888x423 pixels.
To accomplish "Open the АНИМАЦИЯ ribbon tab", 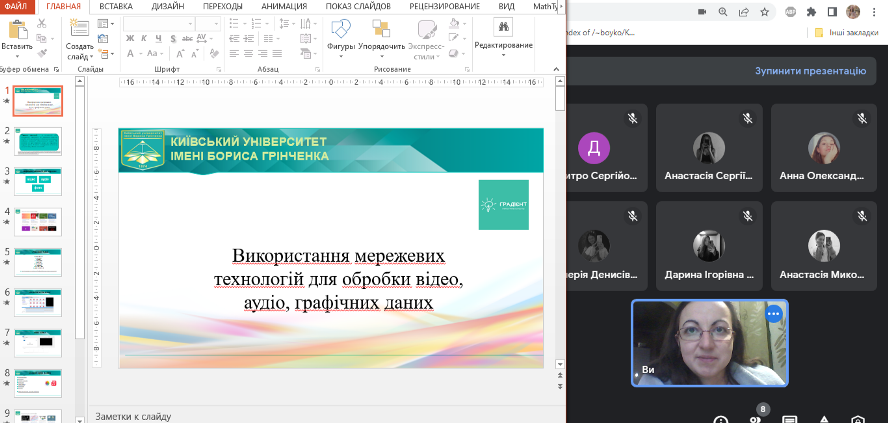I will coord(284,6).
